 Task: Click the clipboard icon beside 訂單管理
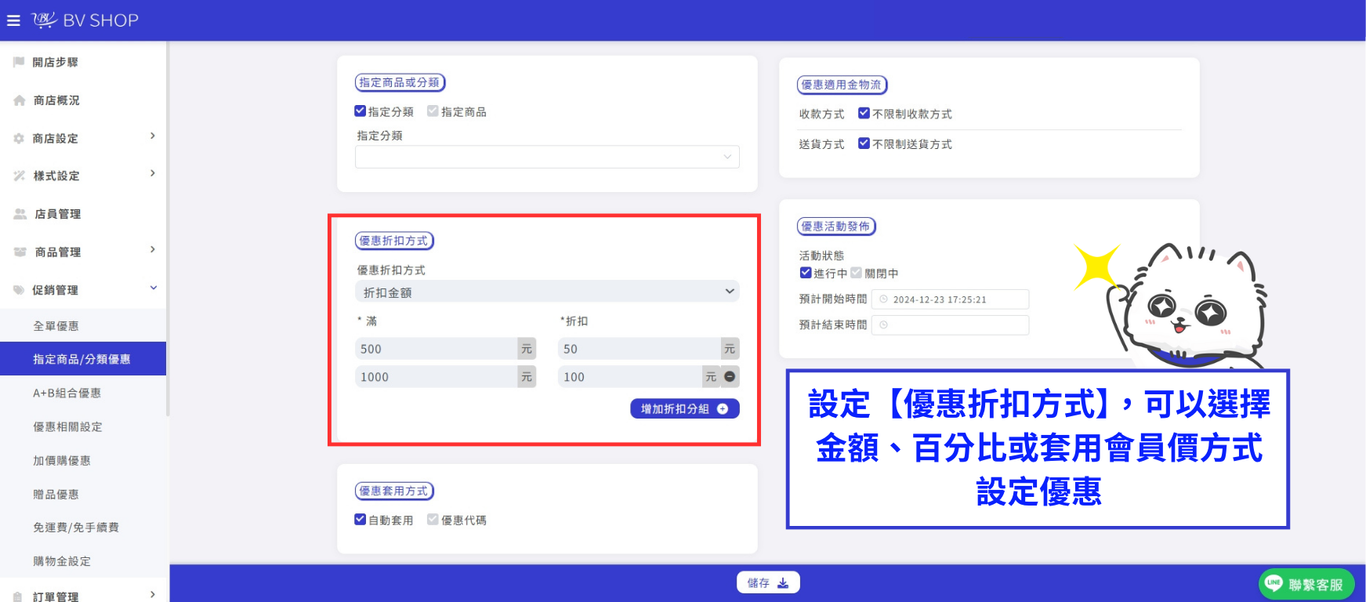coord(18,596)
